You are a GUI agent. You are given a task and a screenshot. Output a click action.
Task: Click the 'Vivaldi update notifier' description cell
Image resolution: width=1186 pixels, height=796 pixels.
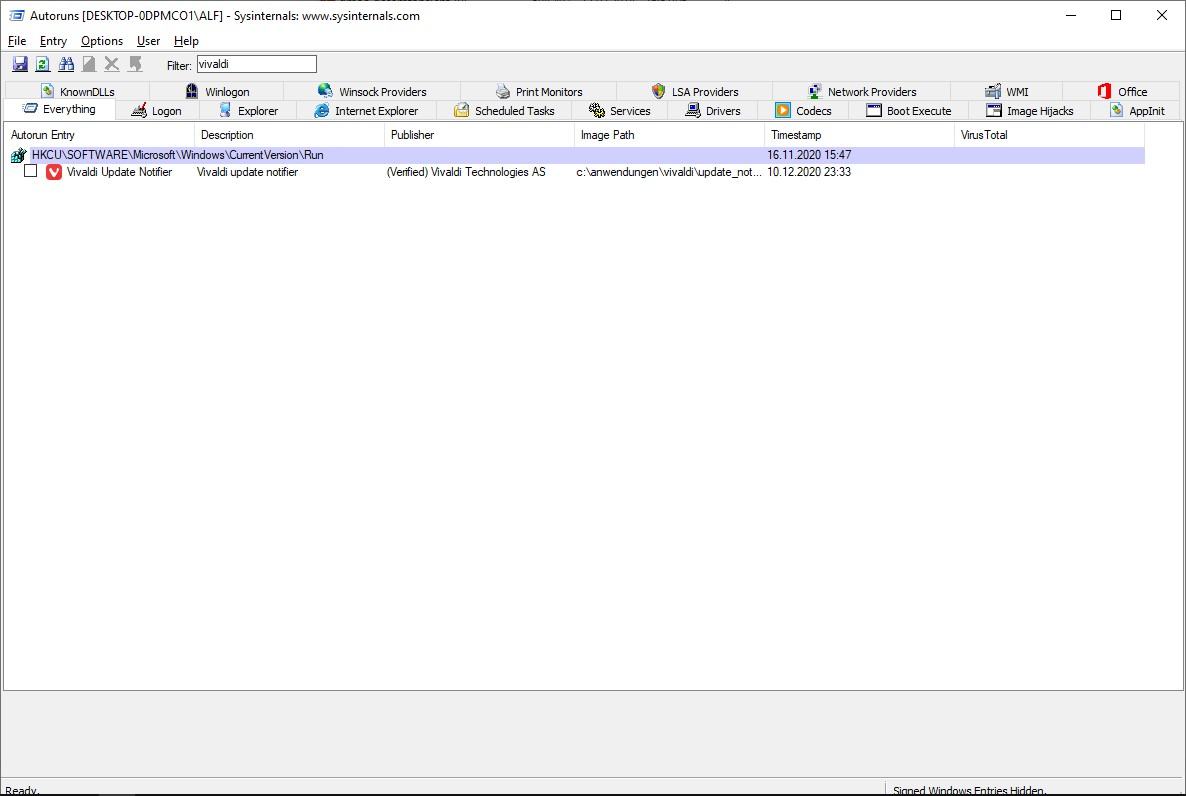click(x=247, y=172)
